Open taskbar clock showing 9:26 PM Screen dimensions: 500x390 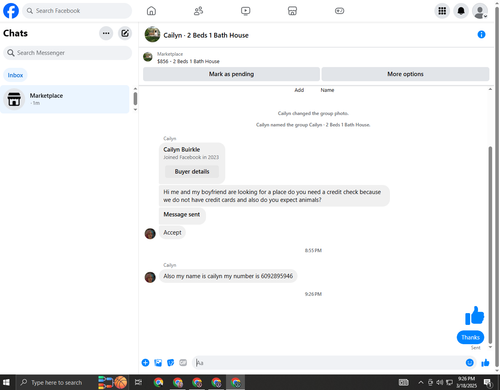[x=466, y=382]
